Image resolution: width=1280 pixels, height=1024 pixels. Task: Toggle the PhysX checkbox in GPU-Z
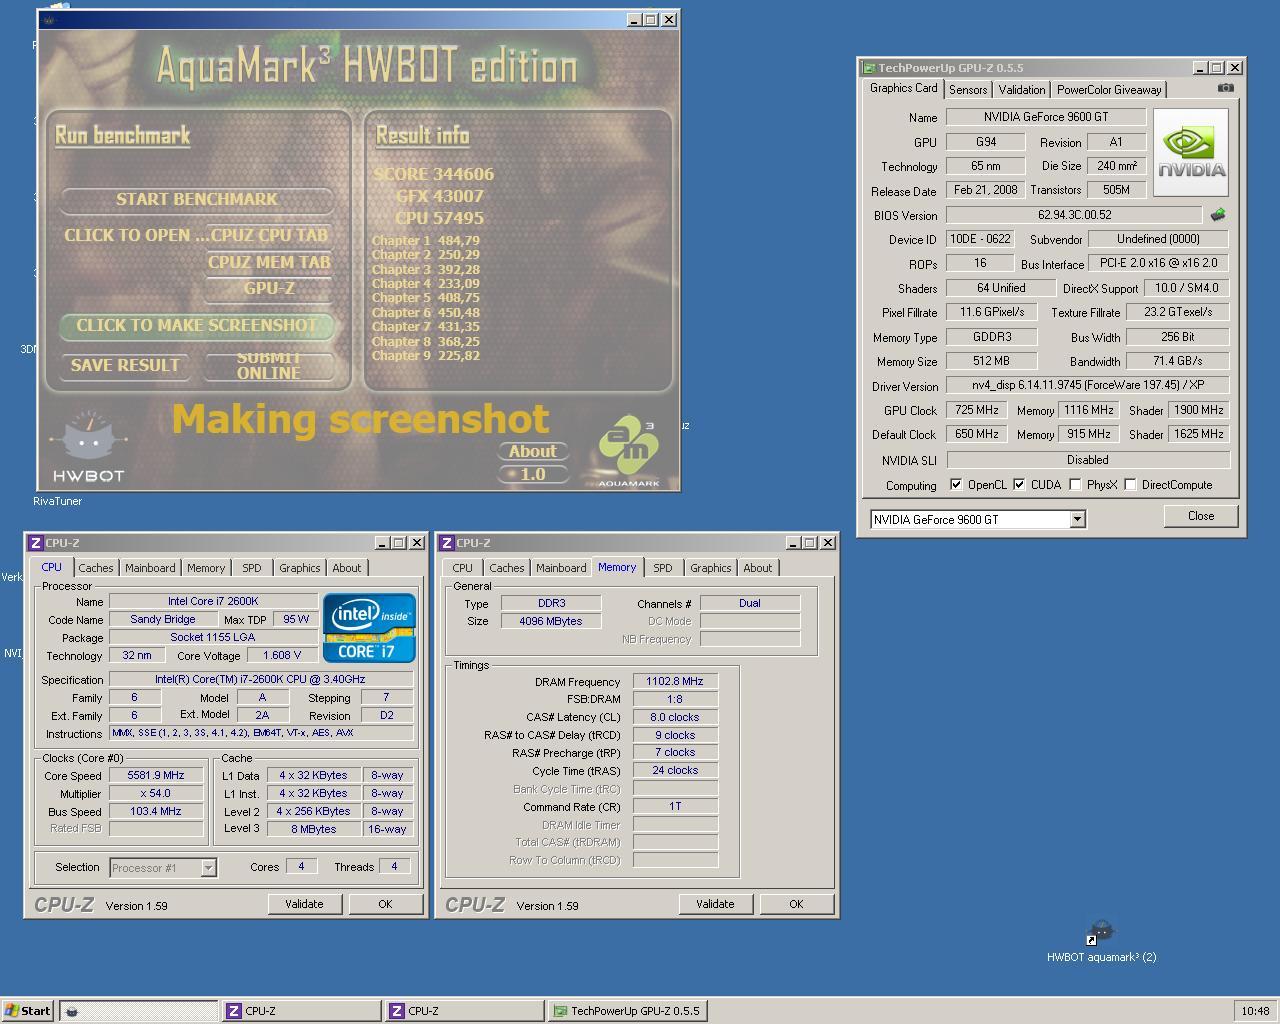point(1075,485)
